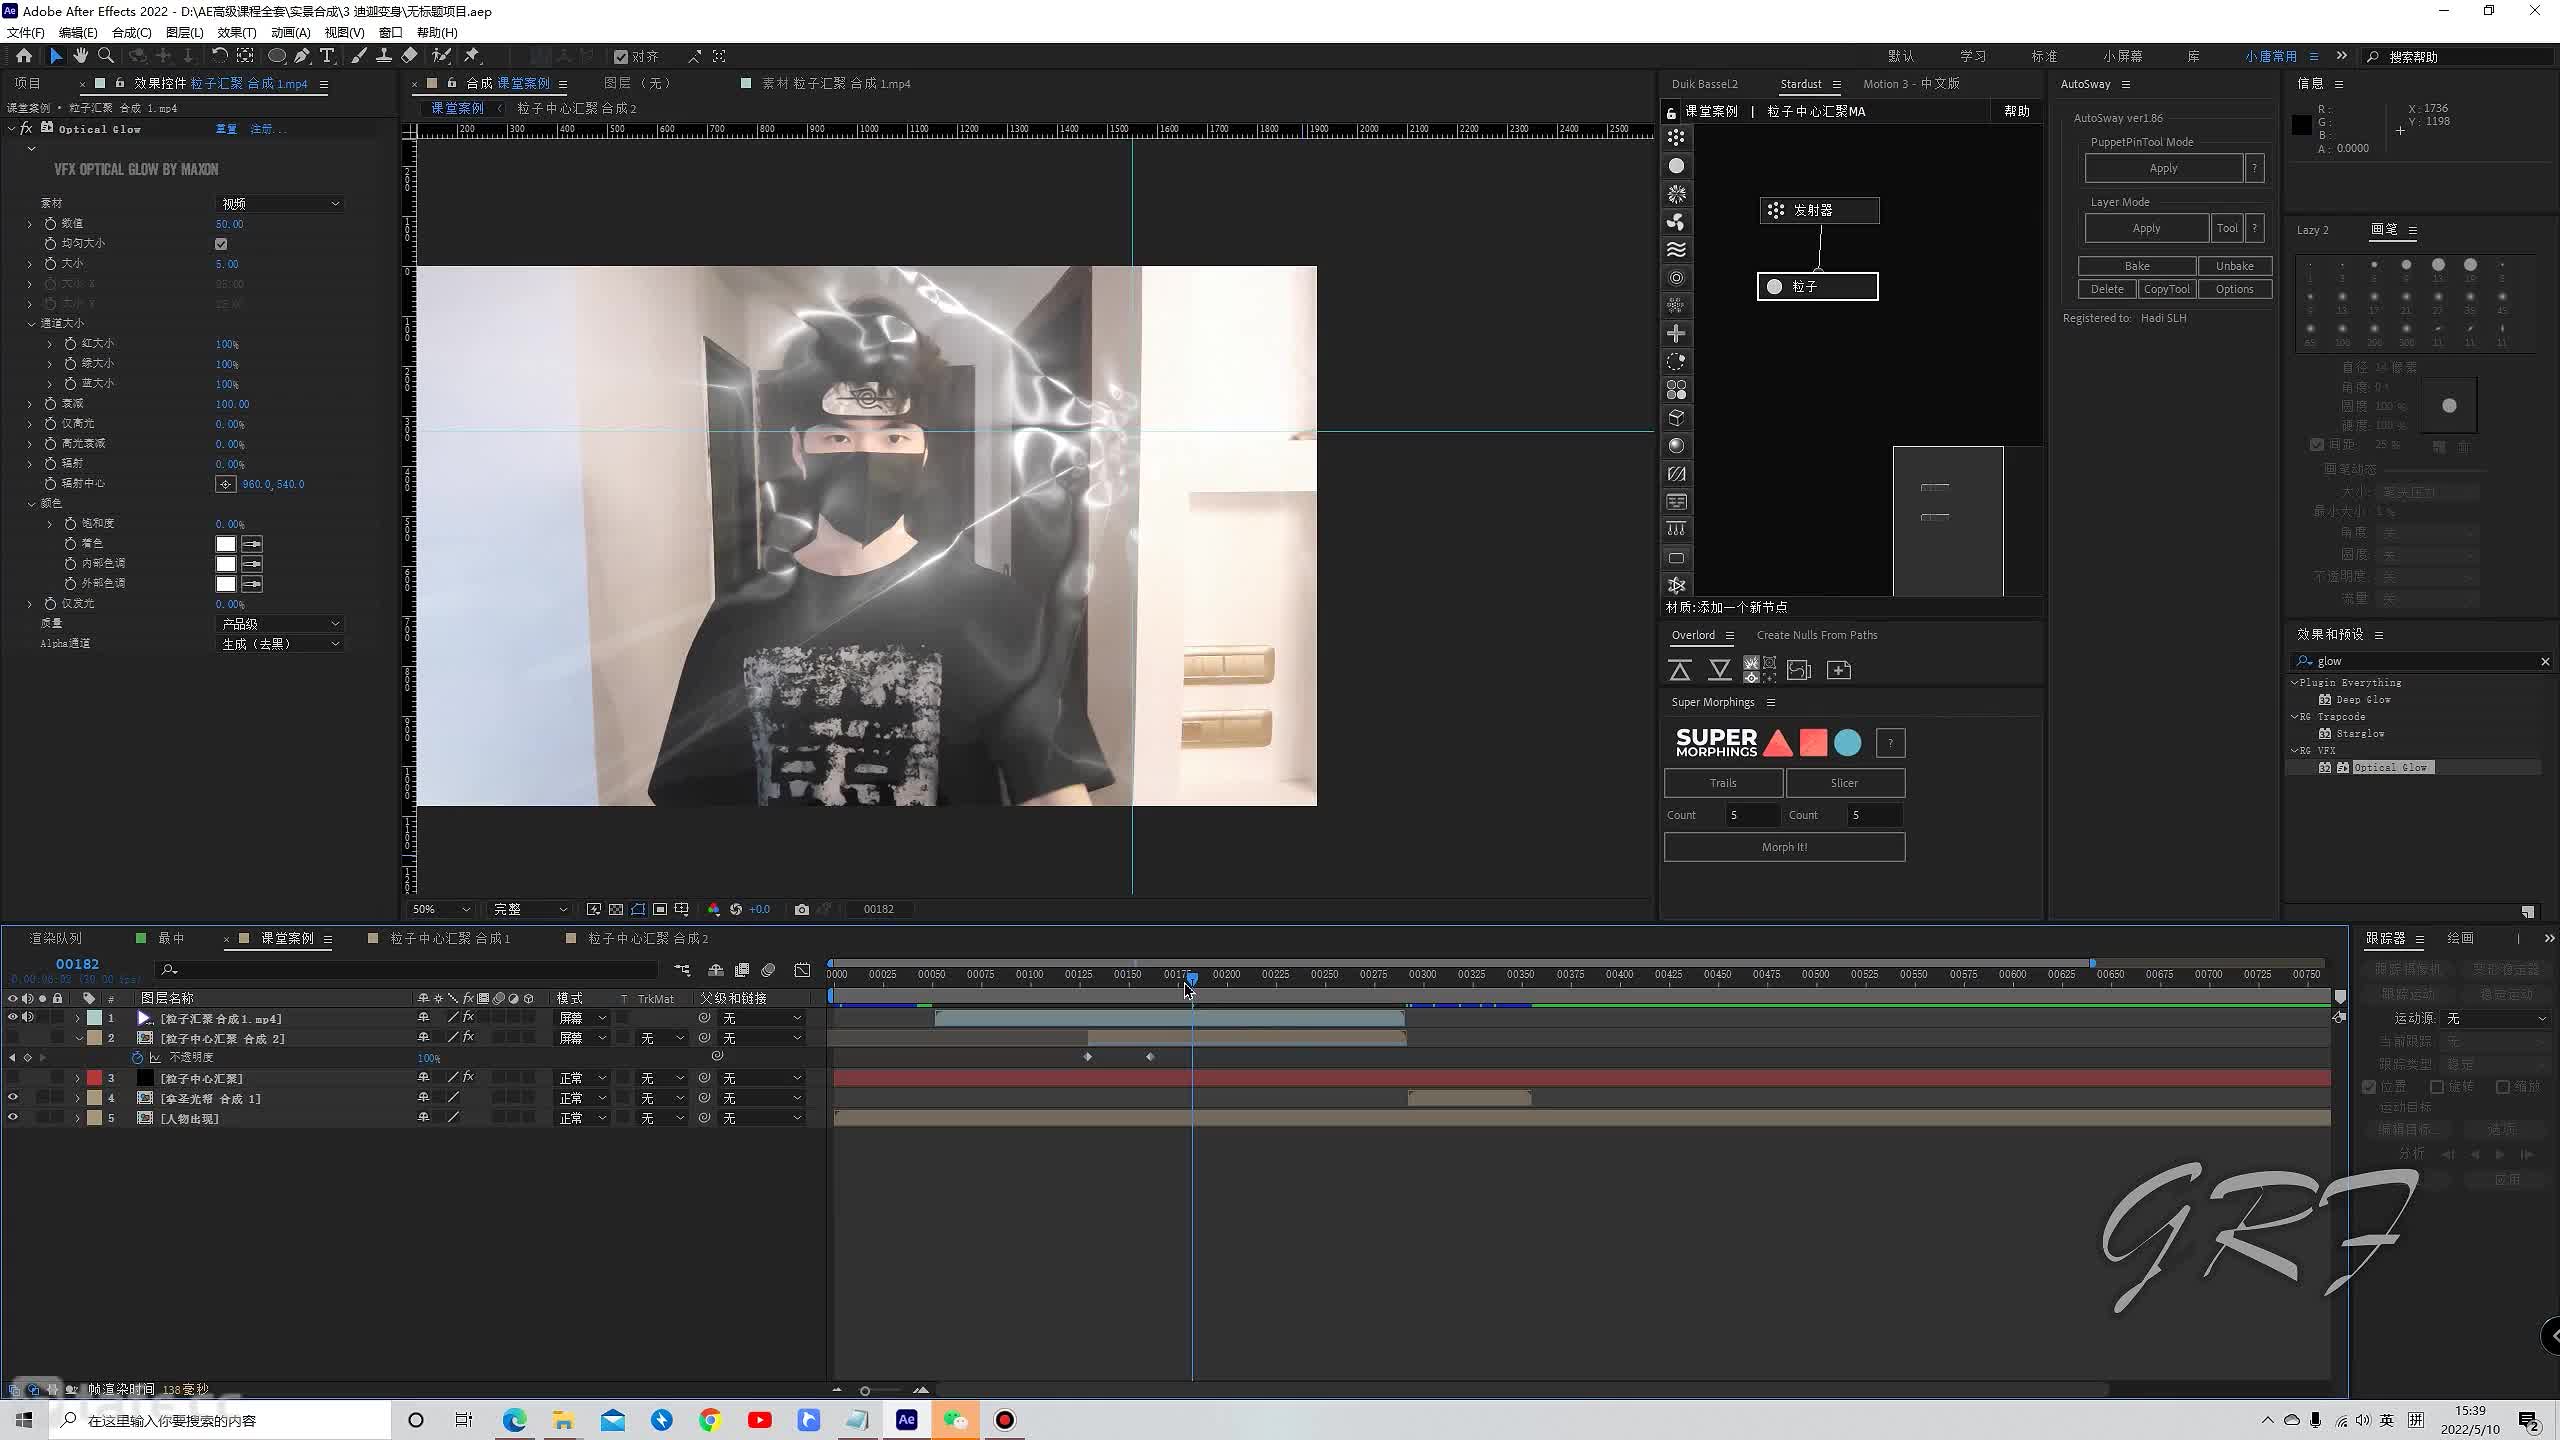Viewport: 2560px width, 1440px height.
Task: Click the 着色 color swatch
Action: coord(226,544)
